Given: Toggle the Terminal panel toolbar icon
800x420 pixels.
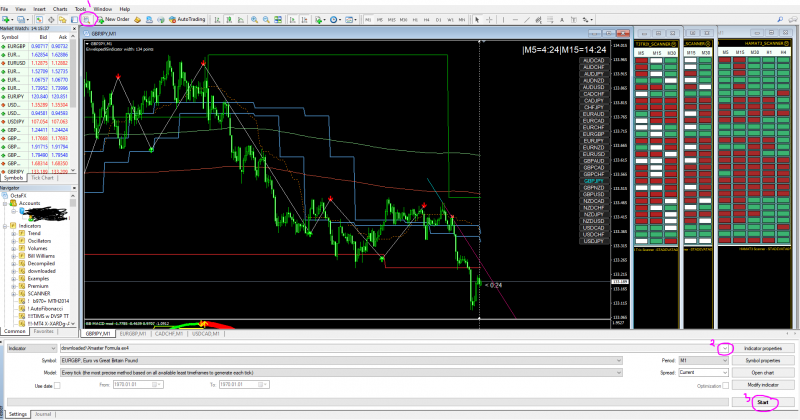Looking at the screenshot, I should (74, 19).
